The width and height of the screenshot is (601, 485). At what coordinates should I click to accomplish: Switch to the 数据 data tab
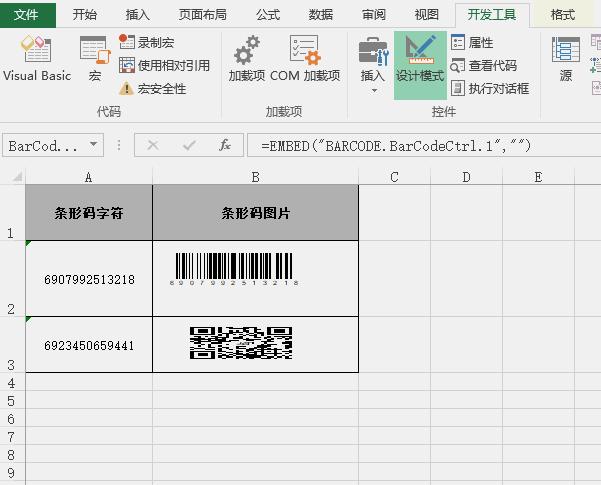click(x=321, y=15)
